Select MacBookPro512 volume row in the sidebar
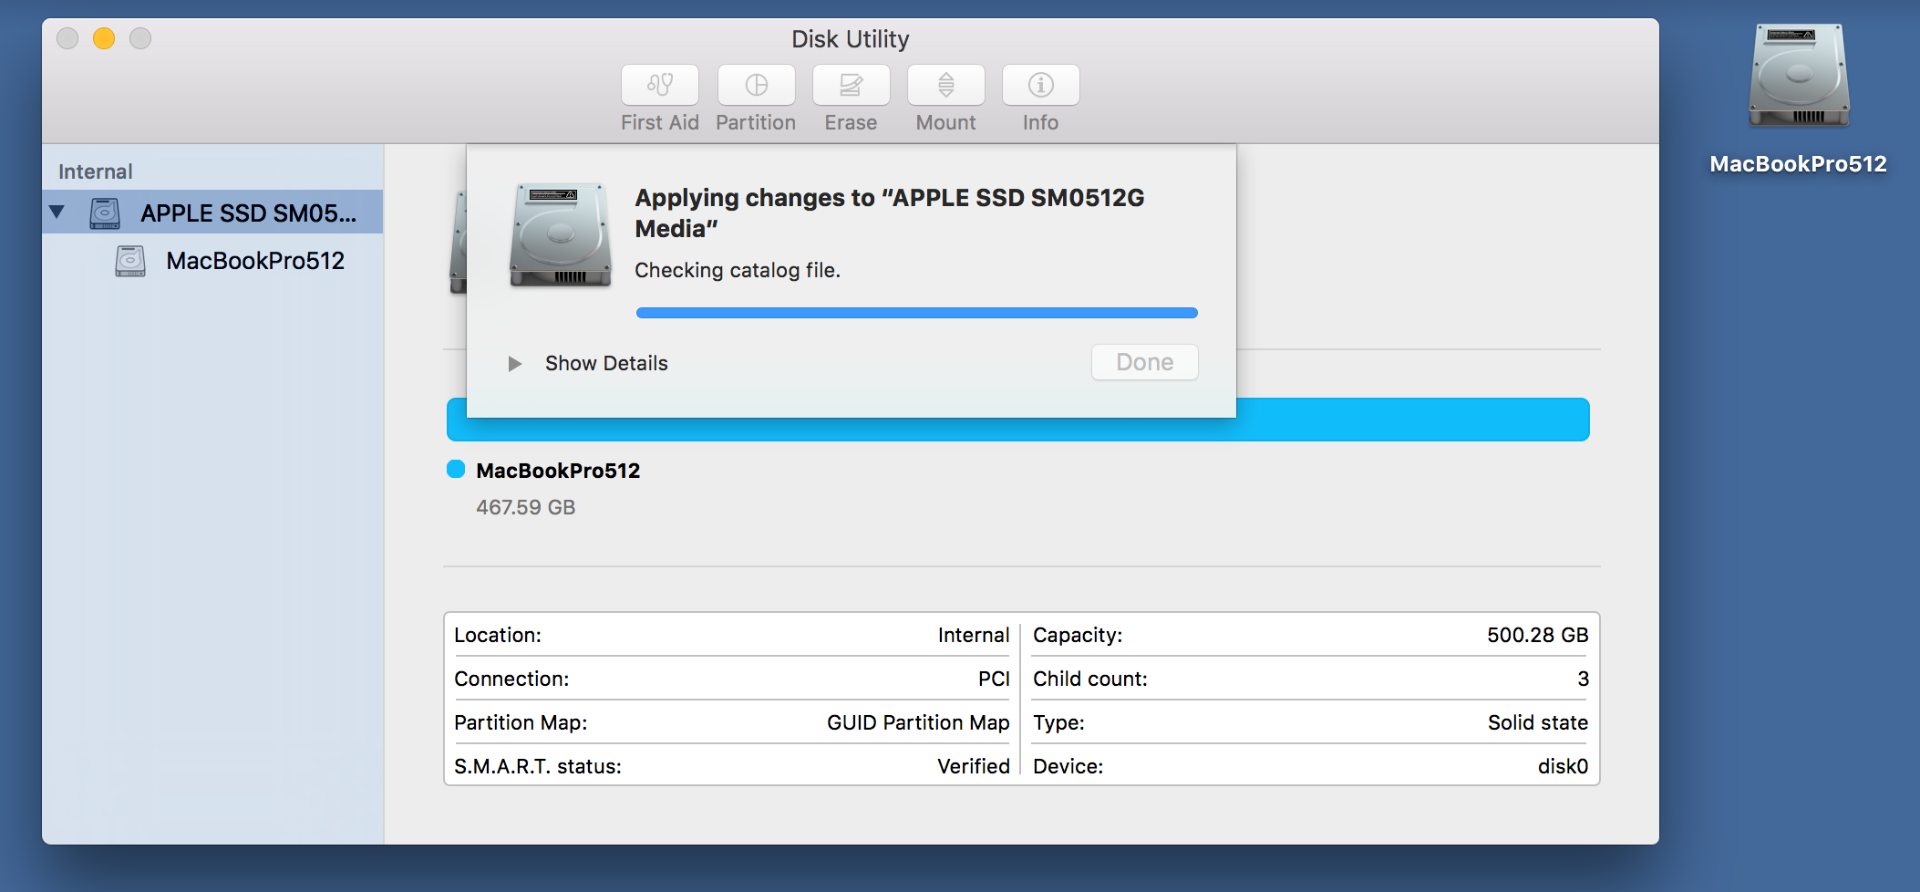This screenshot has width=1920, height=892. (x=213, y=261)
